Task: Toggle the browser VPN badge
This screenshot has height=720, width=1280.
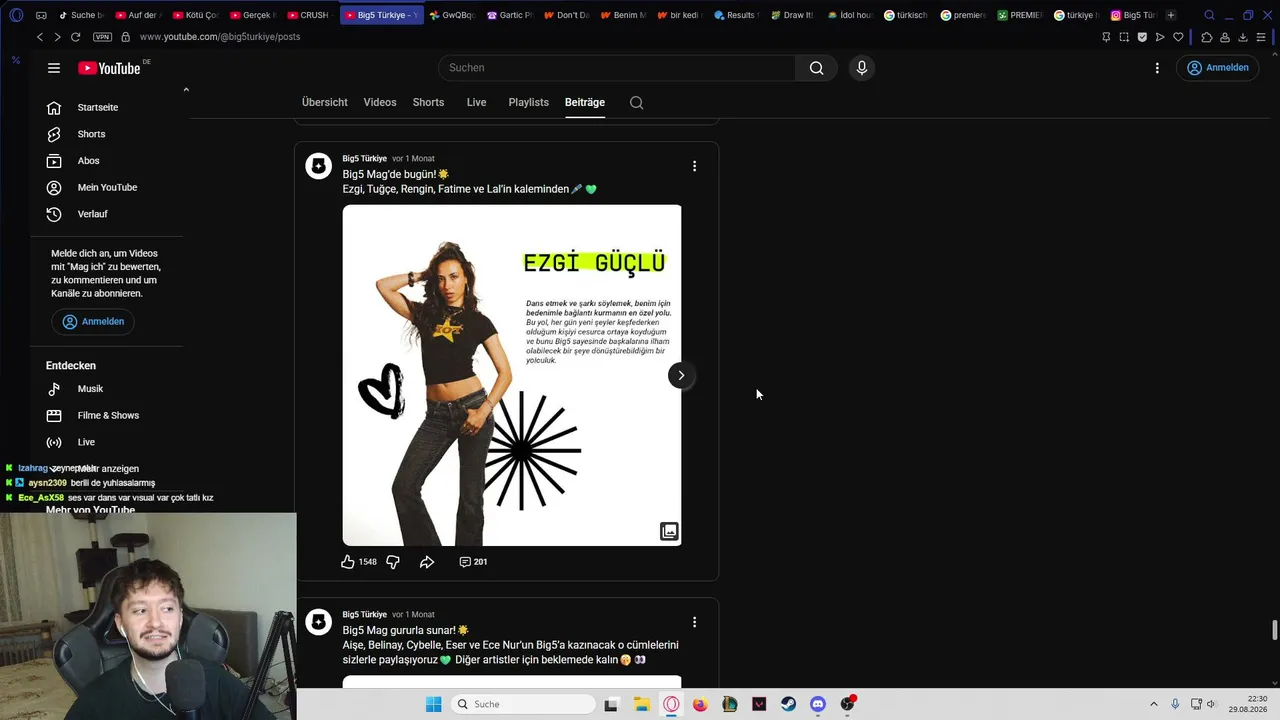Action: coord(102,37)
